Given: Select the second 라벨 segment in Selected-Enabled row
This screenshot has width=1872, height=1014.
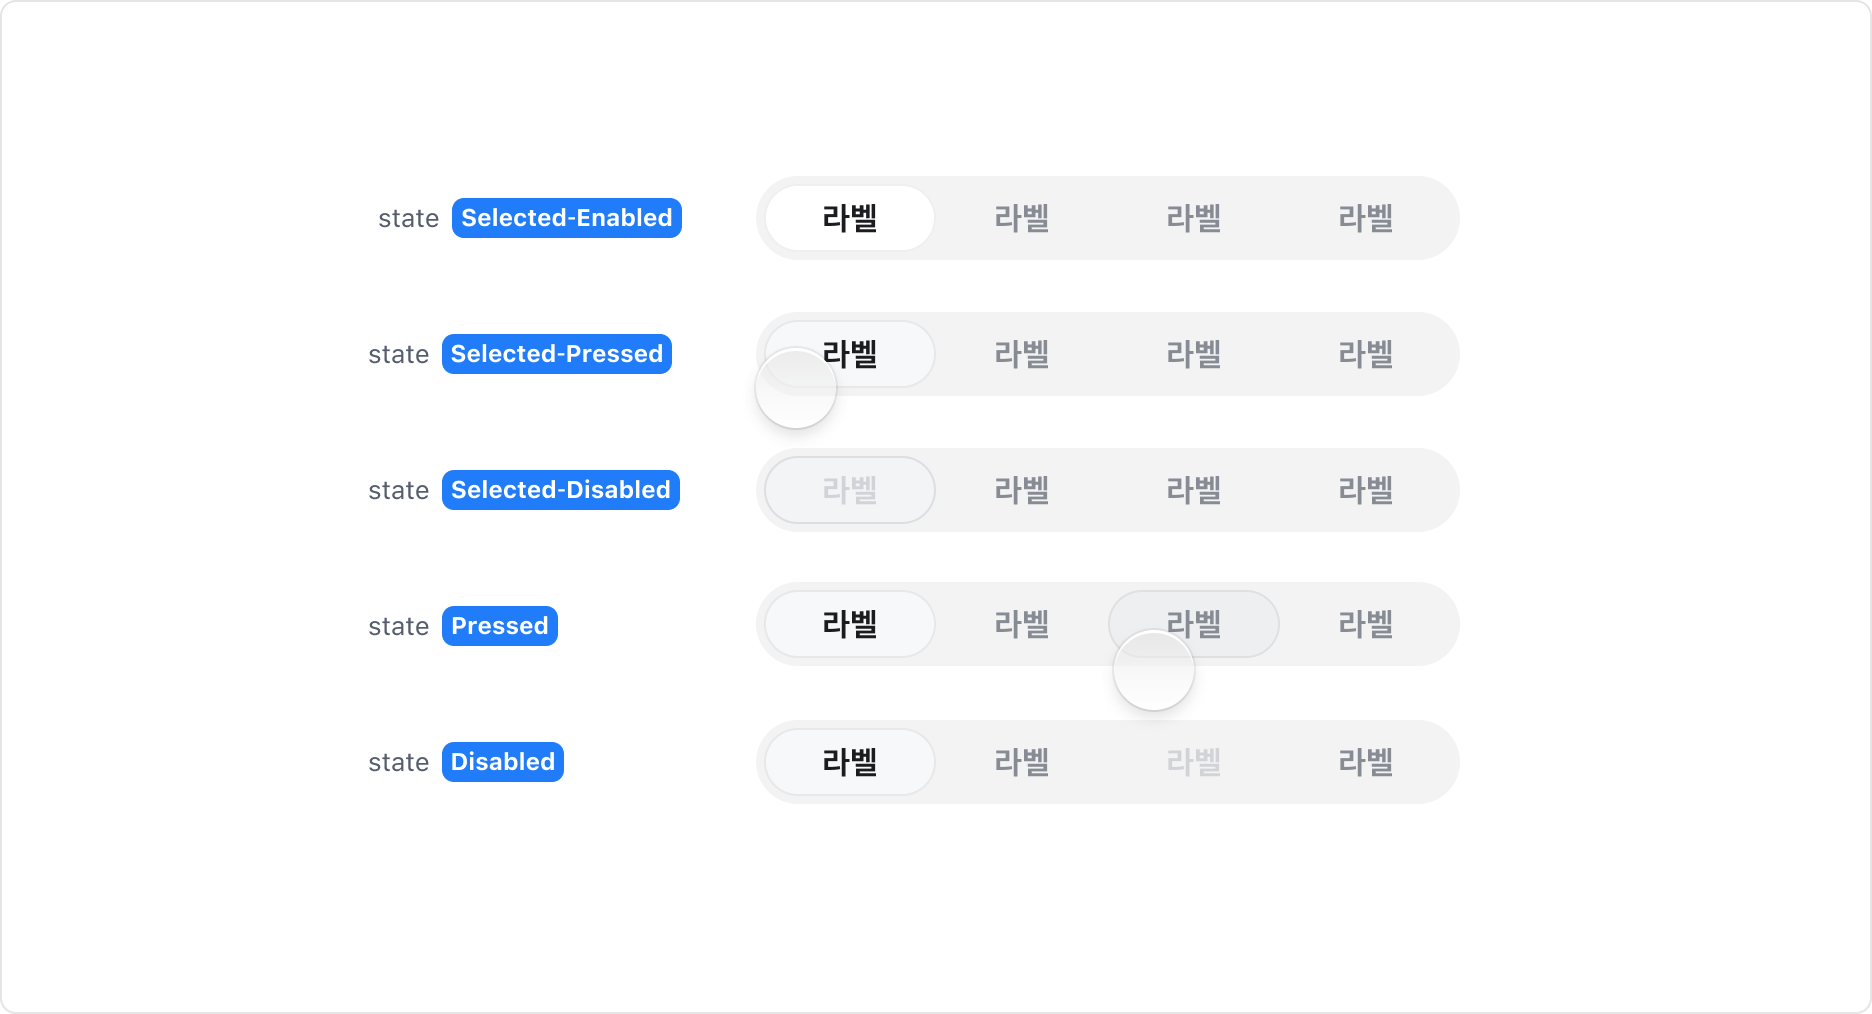Looking at the screenshot, I should [x=1022, y=218].
